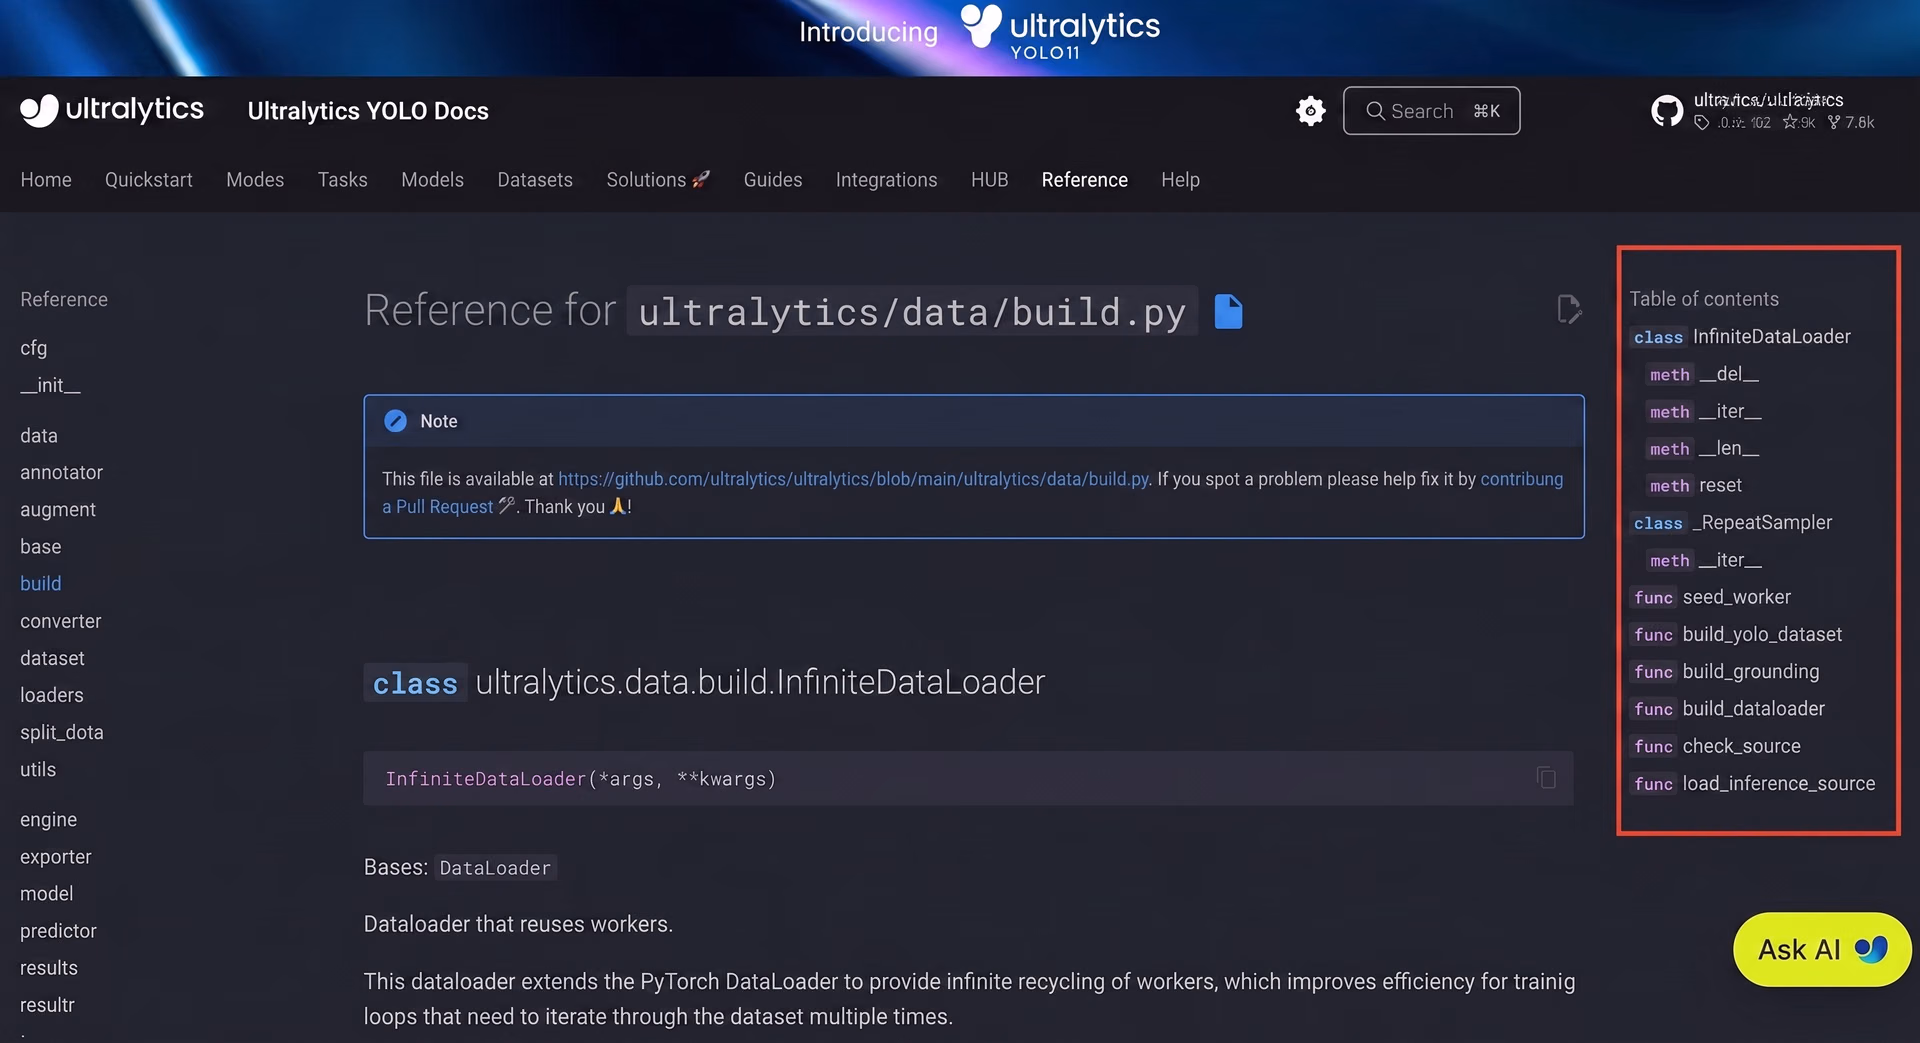The image size is (1920, 1043).
Task: Go to the Home tab
Action: coord(46,180)
